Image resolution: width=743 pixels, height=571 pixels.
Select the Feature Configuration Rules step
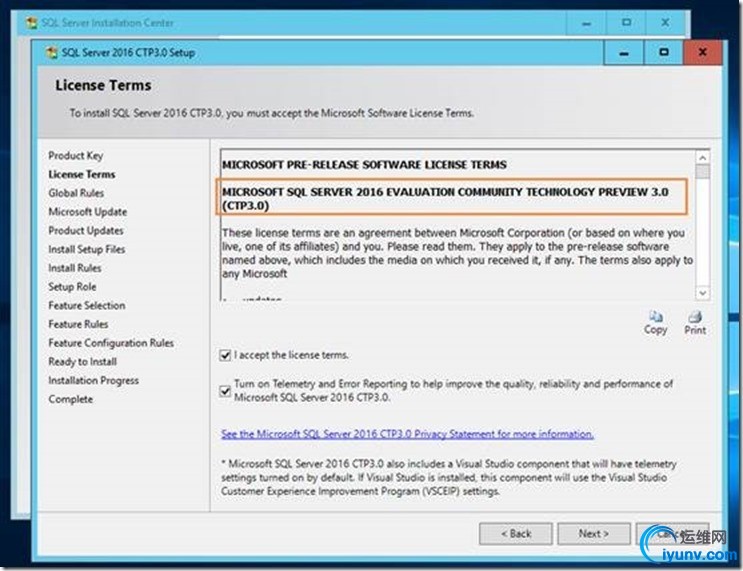click(x=111, y=343)
